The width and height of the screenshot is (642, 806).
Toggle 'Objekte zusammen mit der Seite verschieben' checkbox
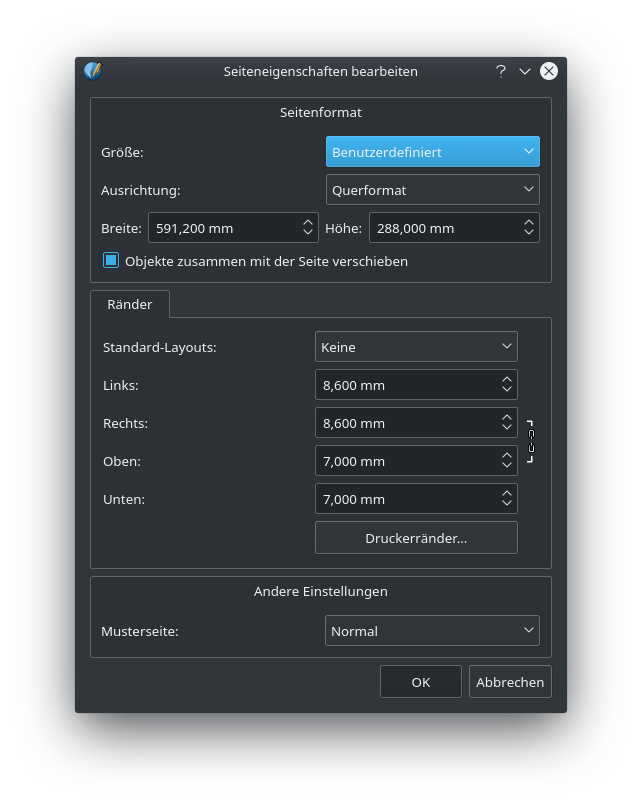[111, 261]
